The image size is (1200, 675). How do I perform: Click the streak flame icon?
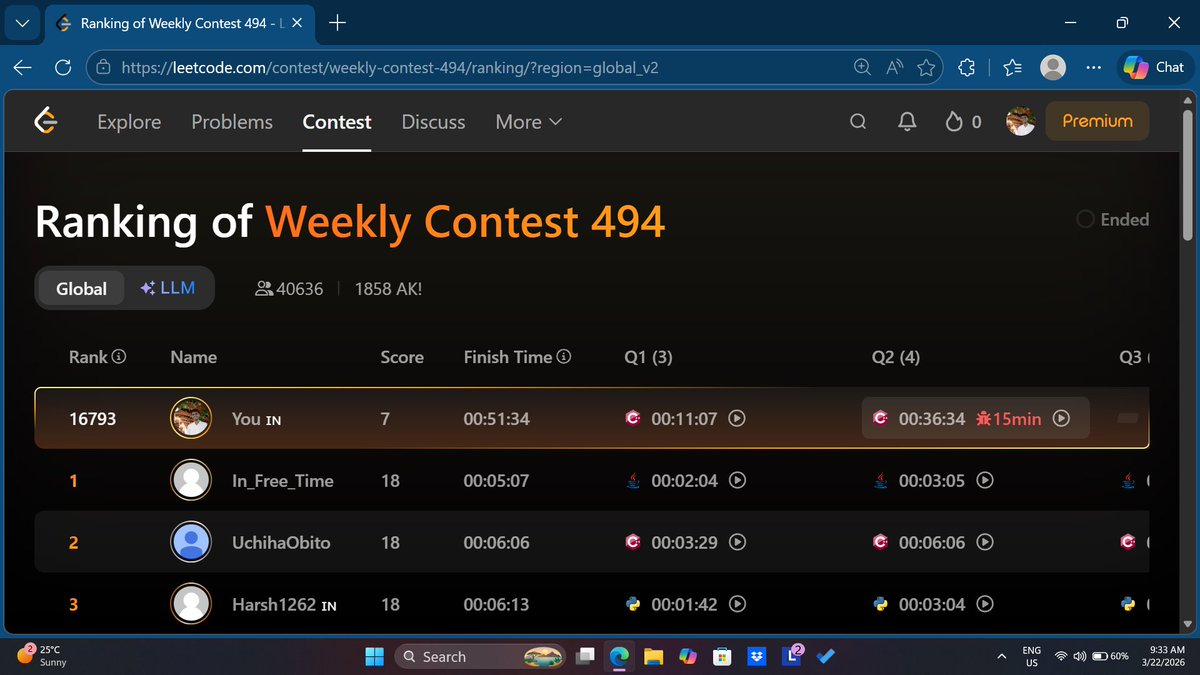(954, 122)
